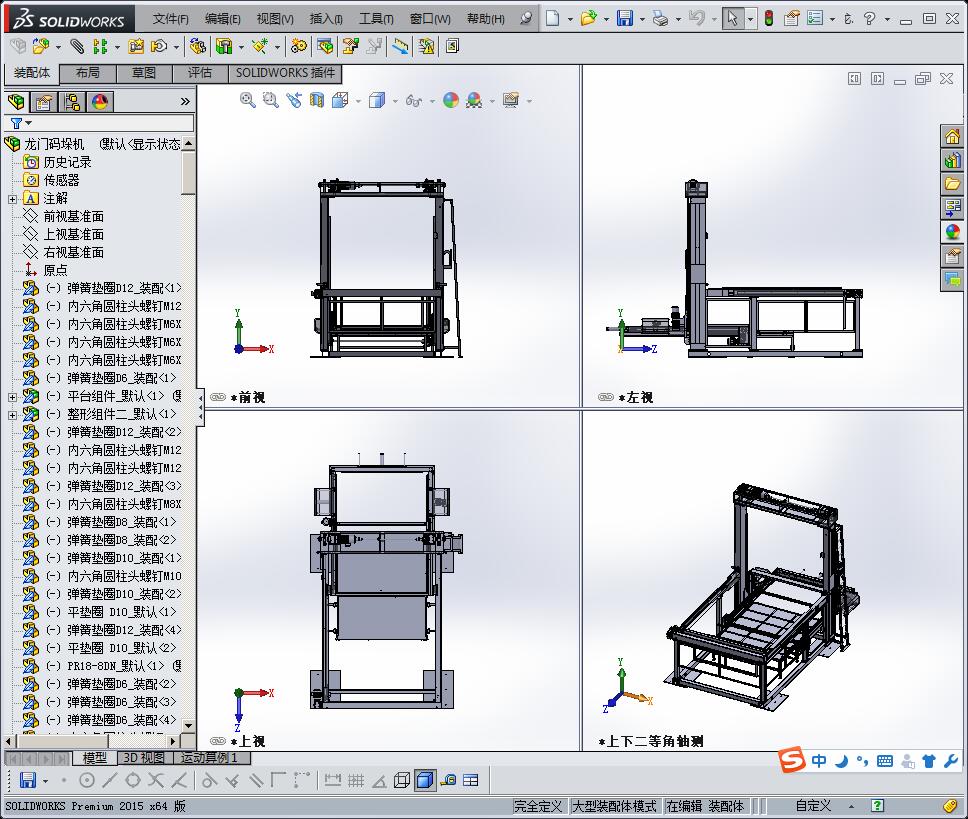Open the DisplayManager tab icon

(x=100, y=101)
